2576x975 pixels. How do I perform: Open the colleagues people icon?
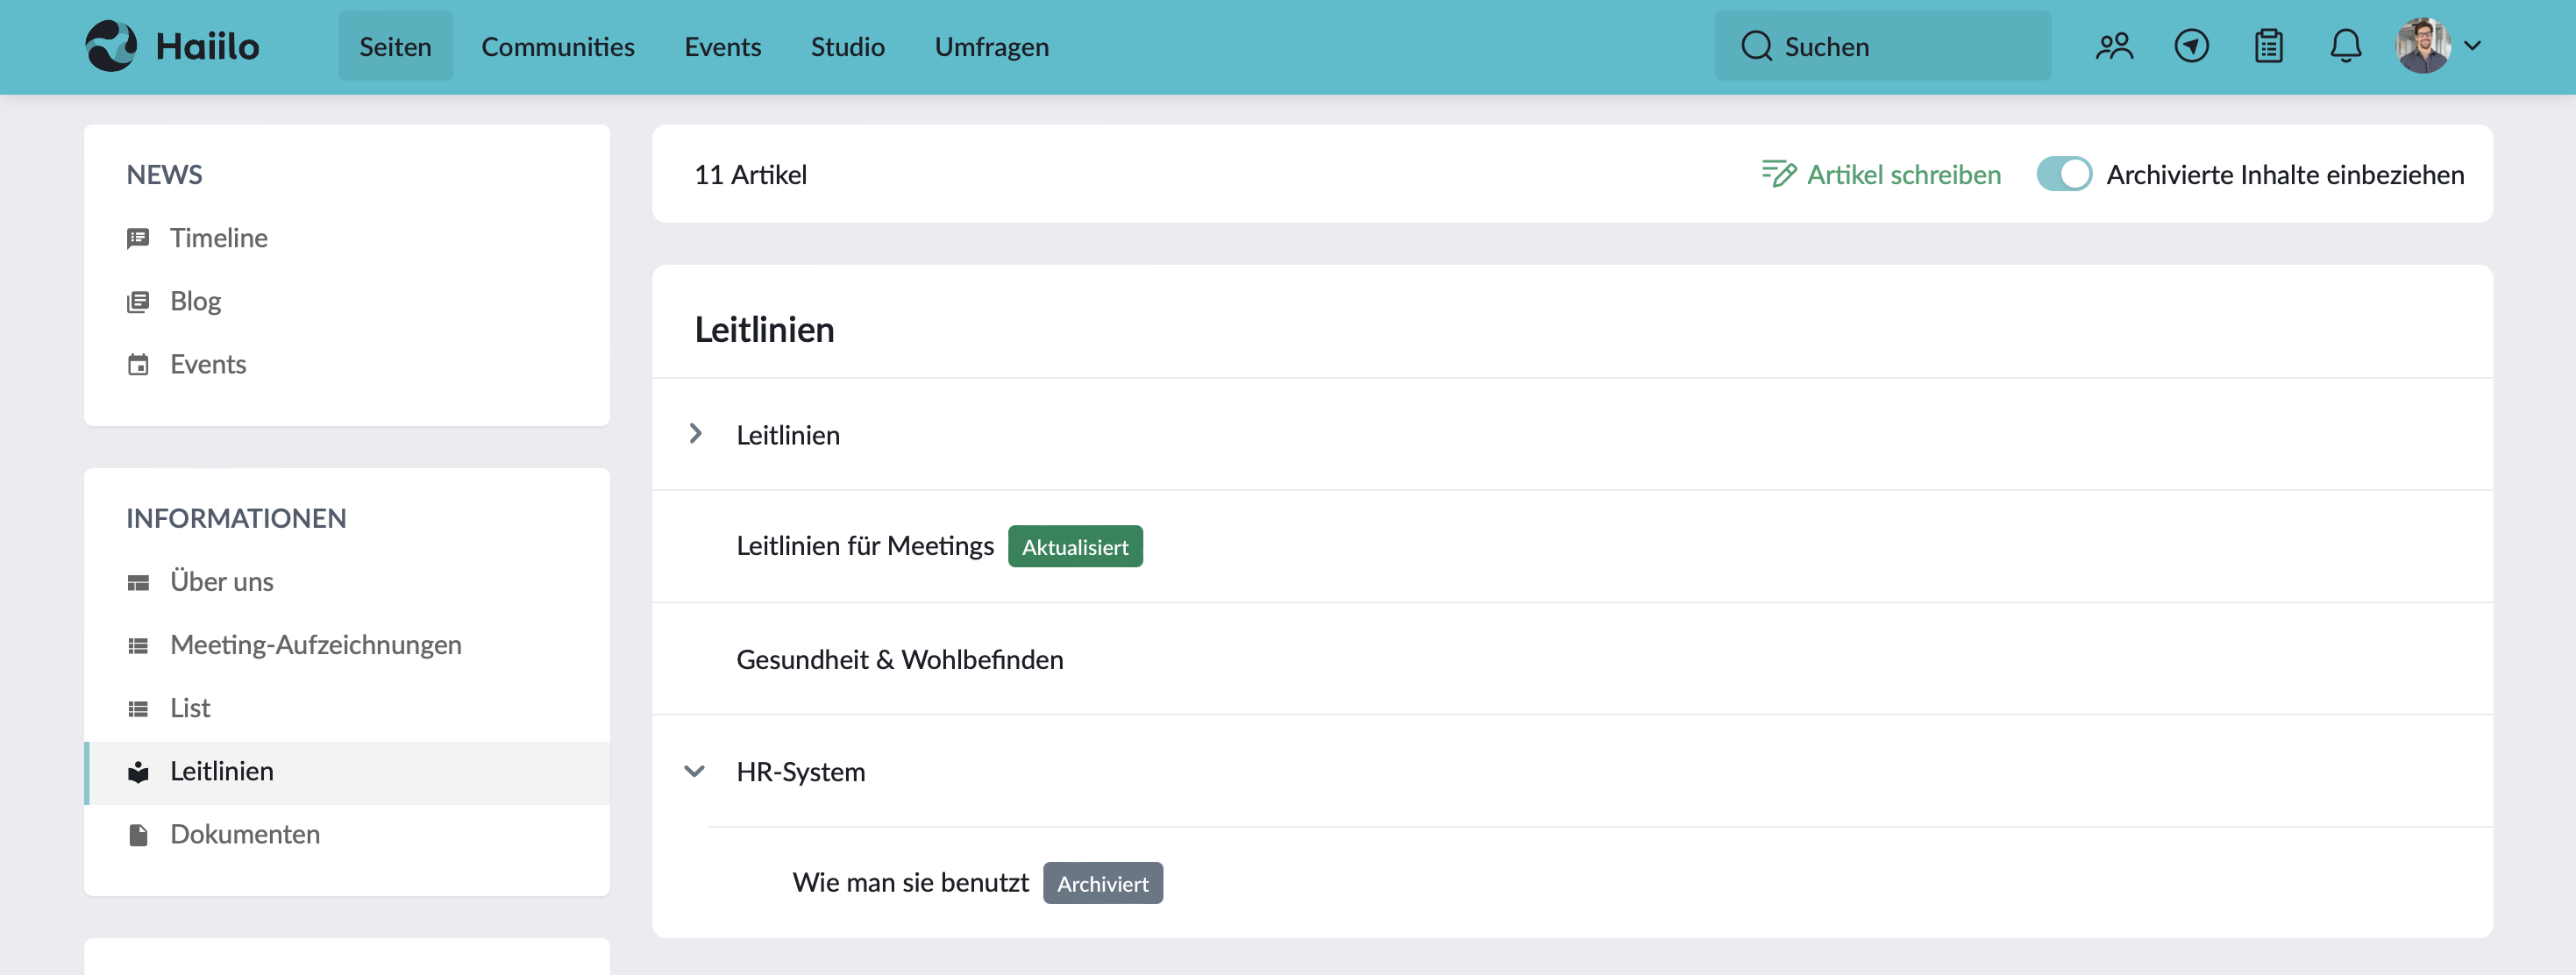(x=2114, y=46)
